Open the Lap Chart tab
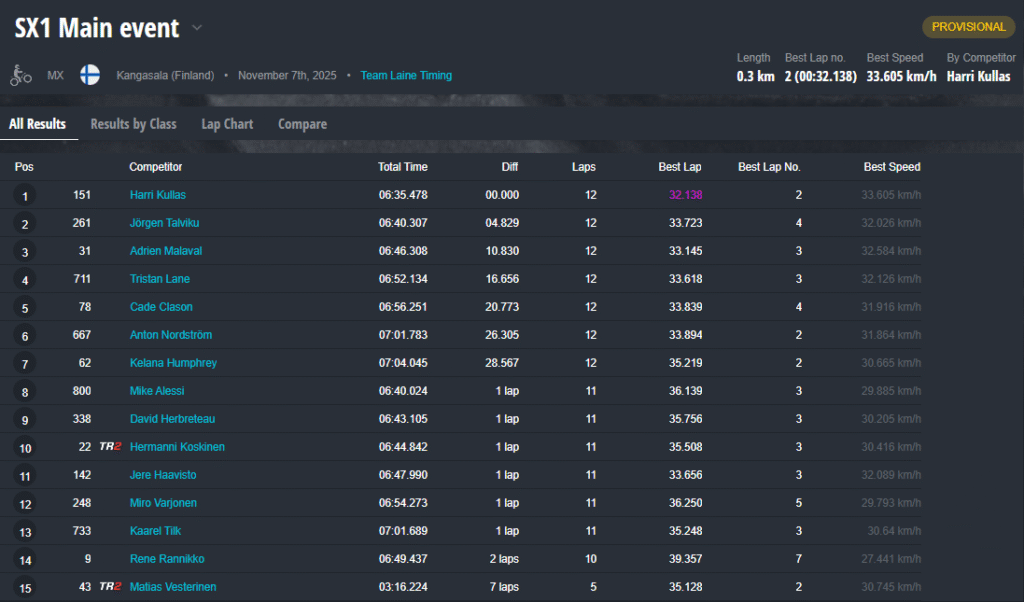The height and width of the screenshot is (602, 1024). click(227, 124)
